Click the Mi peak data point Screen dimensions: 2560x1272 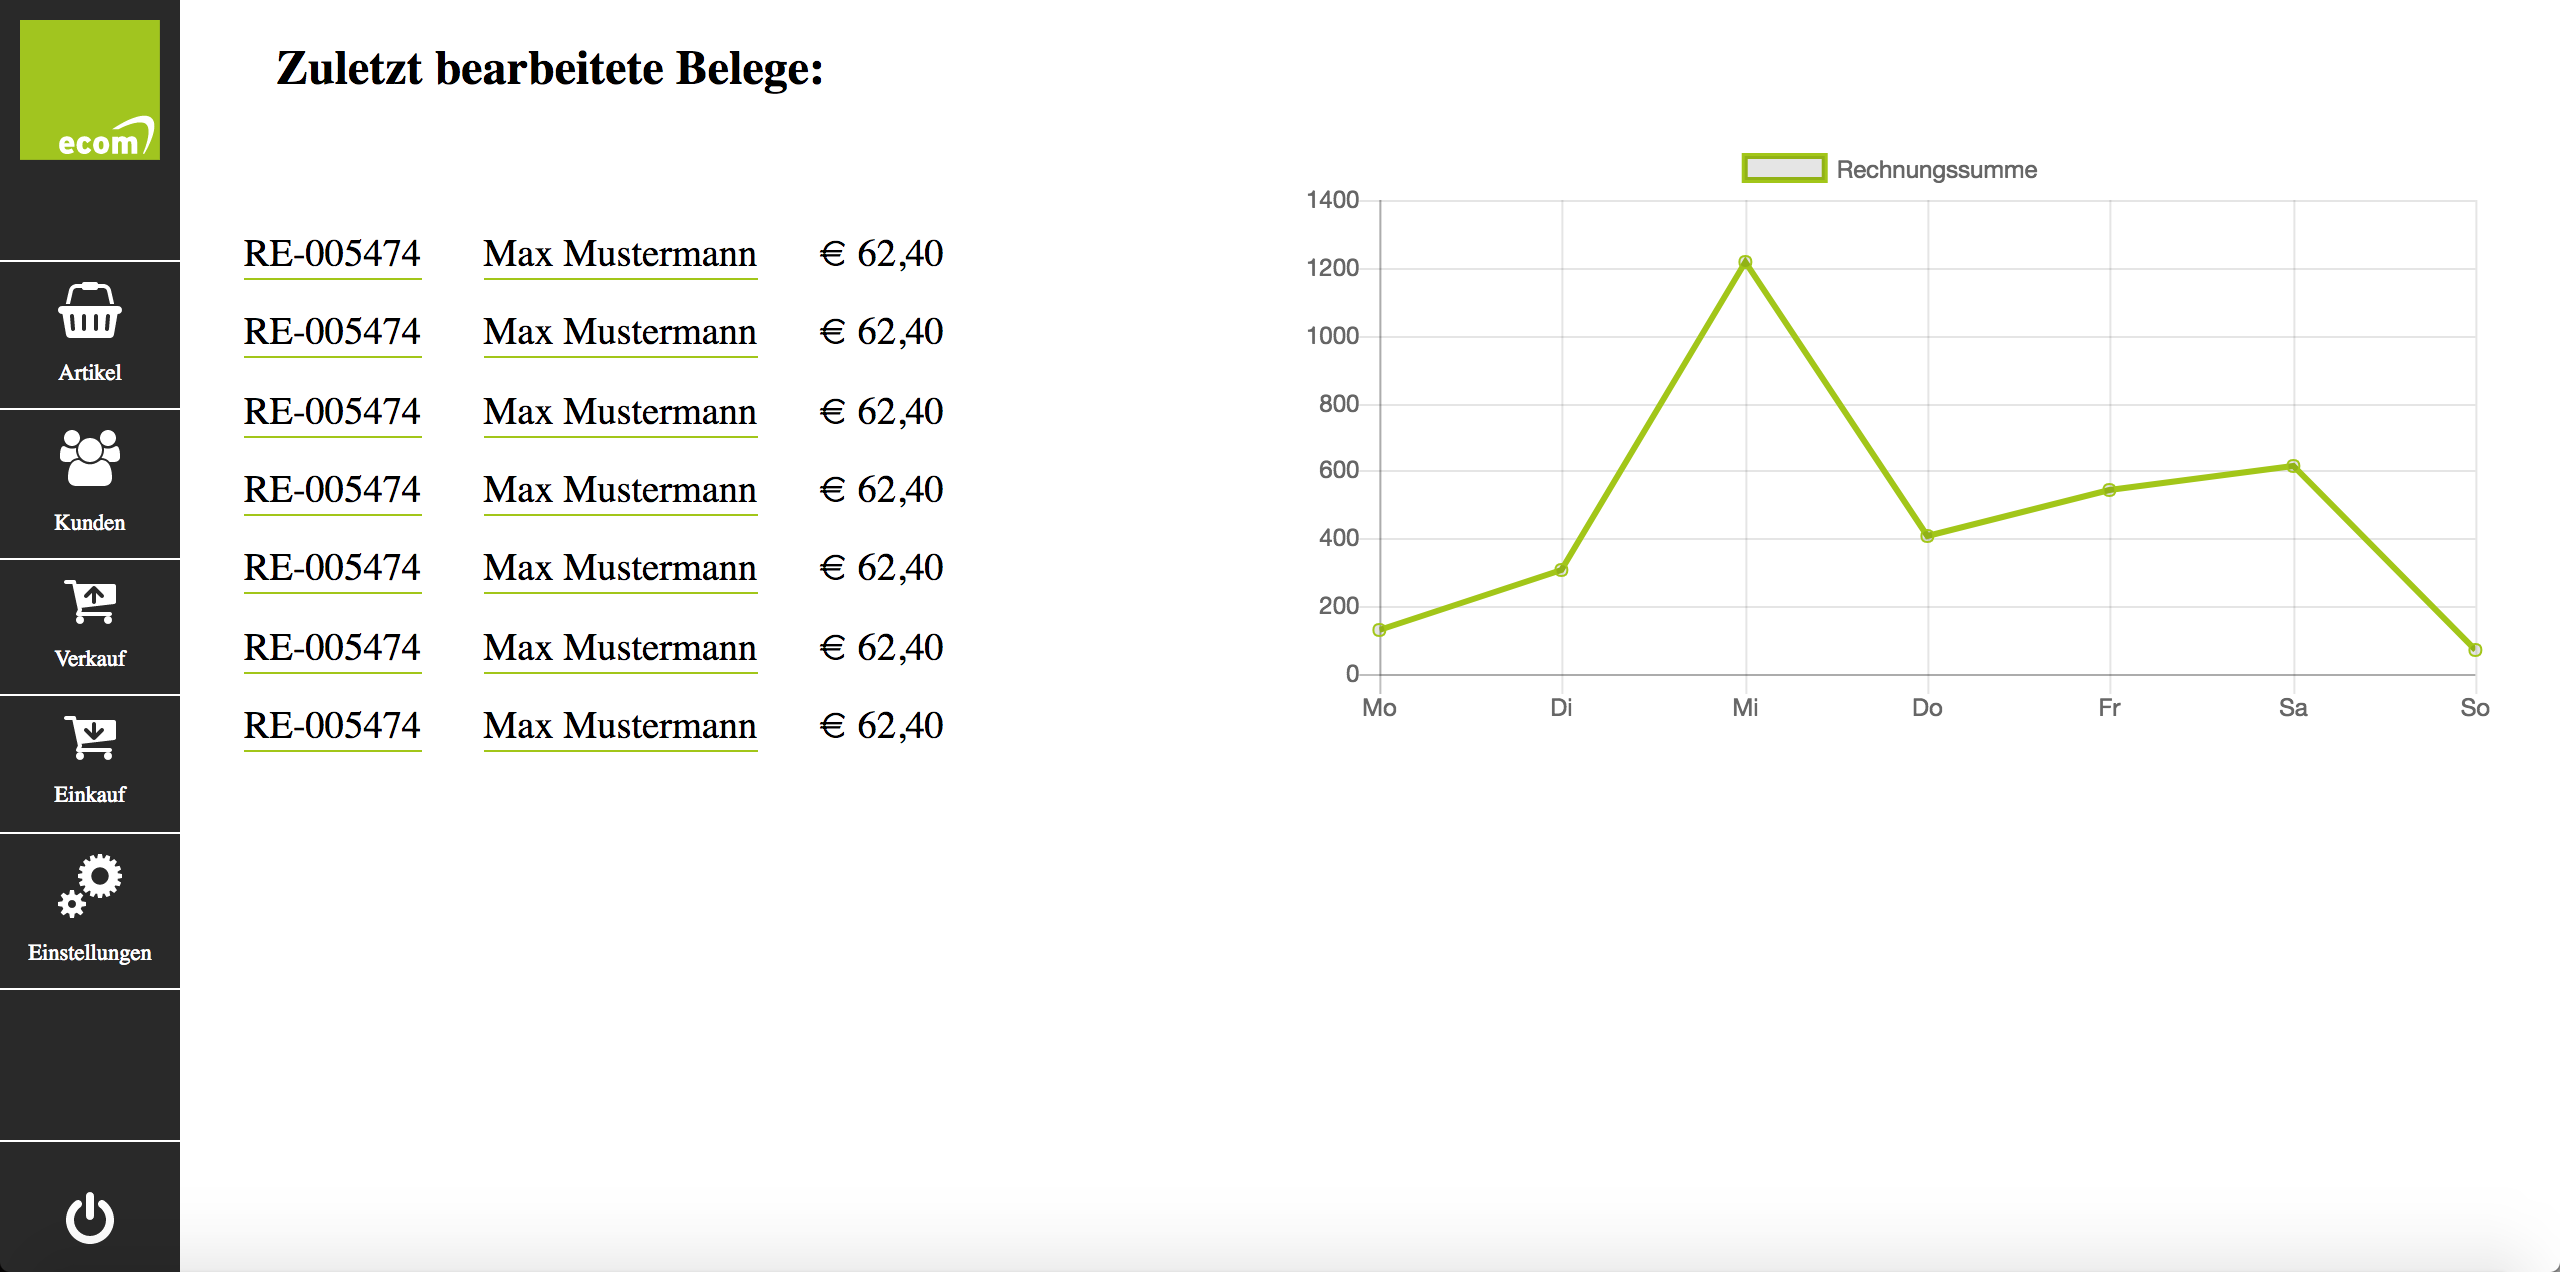[x=1745, y=262]
